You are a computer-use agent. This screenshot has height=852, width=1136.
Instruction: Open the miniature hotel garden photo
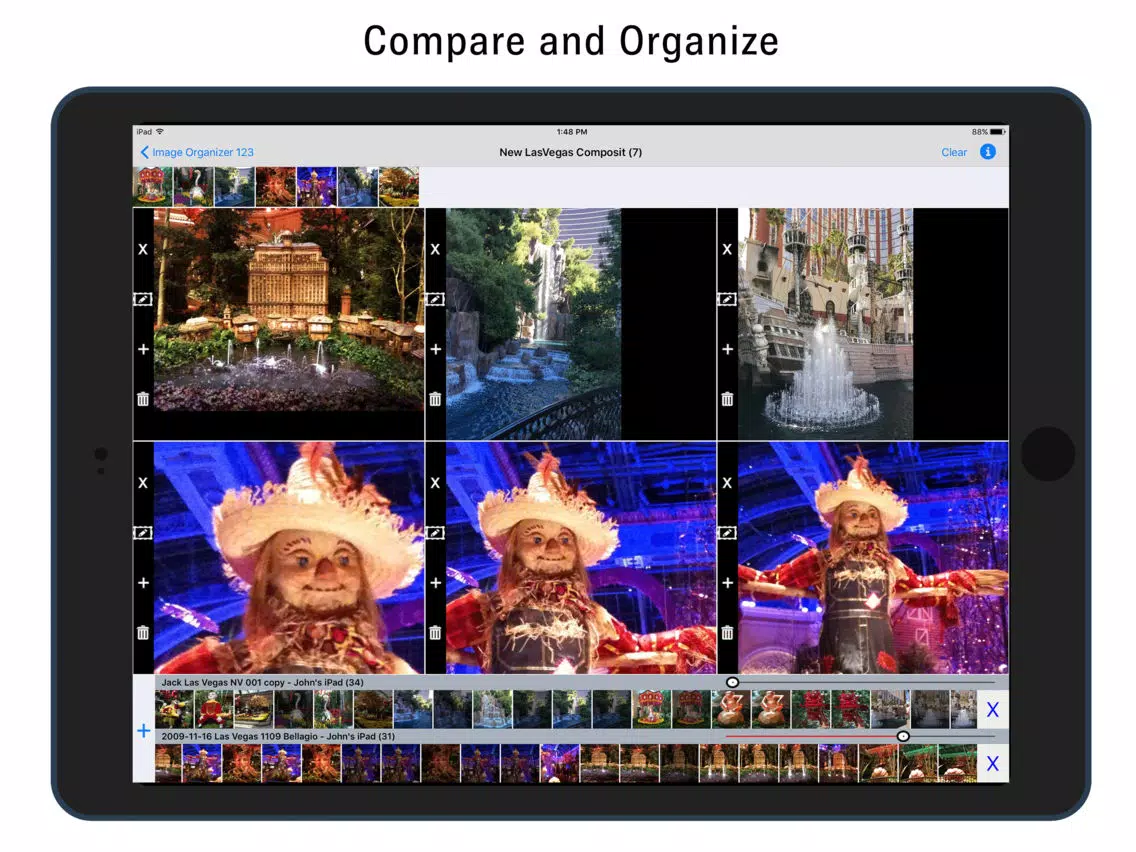point(289,310)
